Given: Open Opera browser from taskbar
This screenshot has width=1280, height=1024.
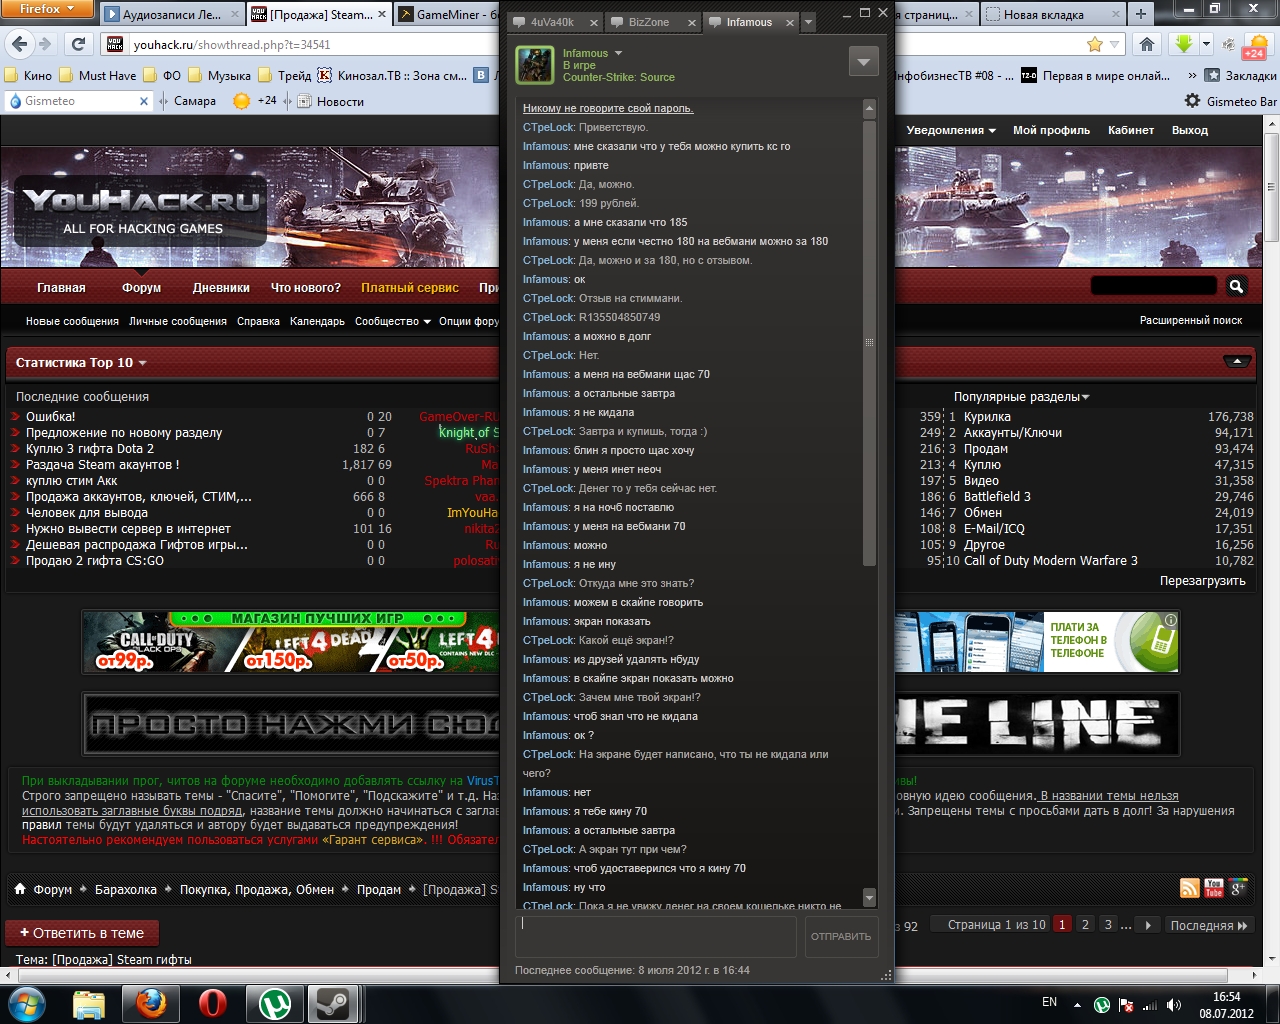Looking at the screenshot, I should (212, 1004).
